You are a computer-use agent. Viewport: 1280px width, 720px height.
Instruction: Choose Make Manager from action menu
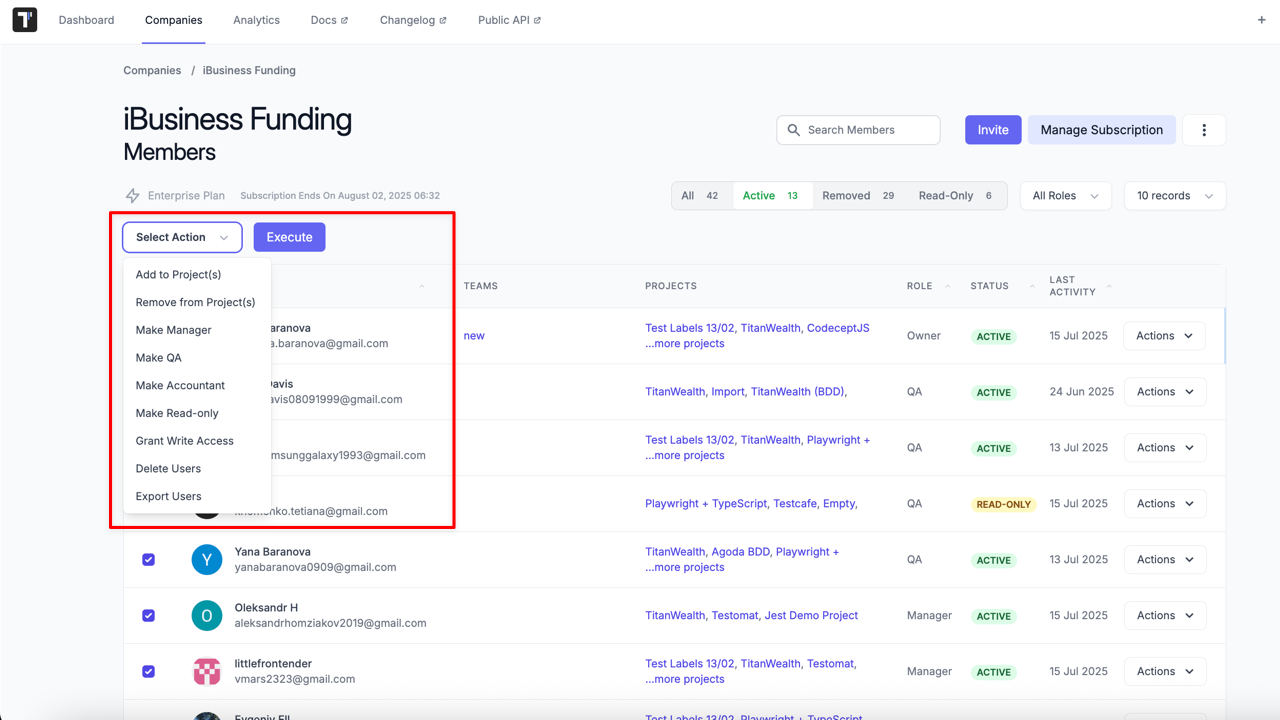click(174, 330)
